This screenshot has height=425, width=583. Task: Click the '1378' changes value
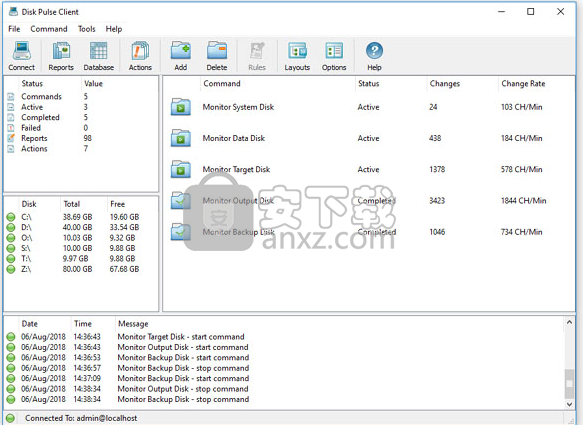click(x=437, y=170)
